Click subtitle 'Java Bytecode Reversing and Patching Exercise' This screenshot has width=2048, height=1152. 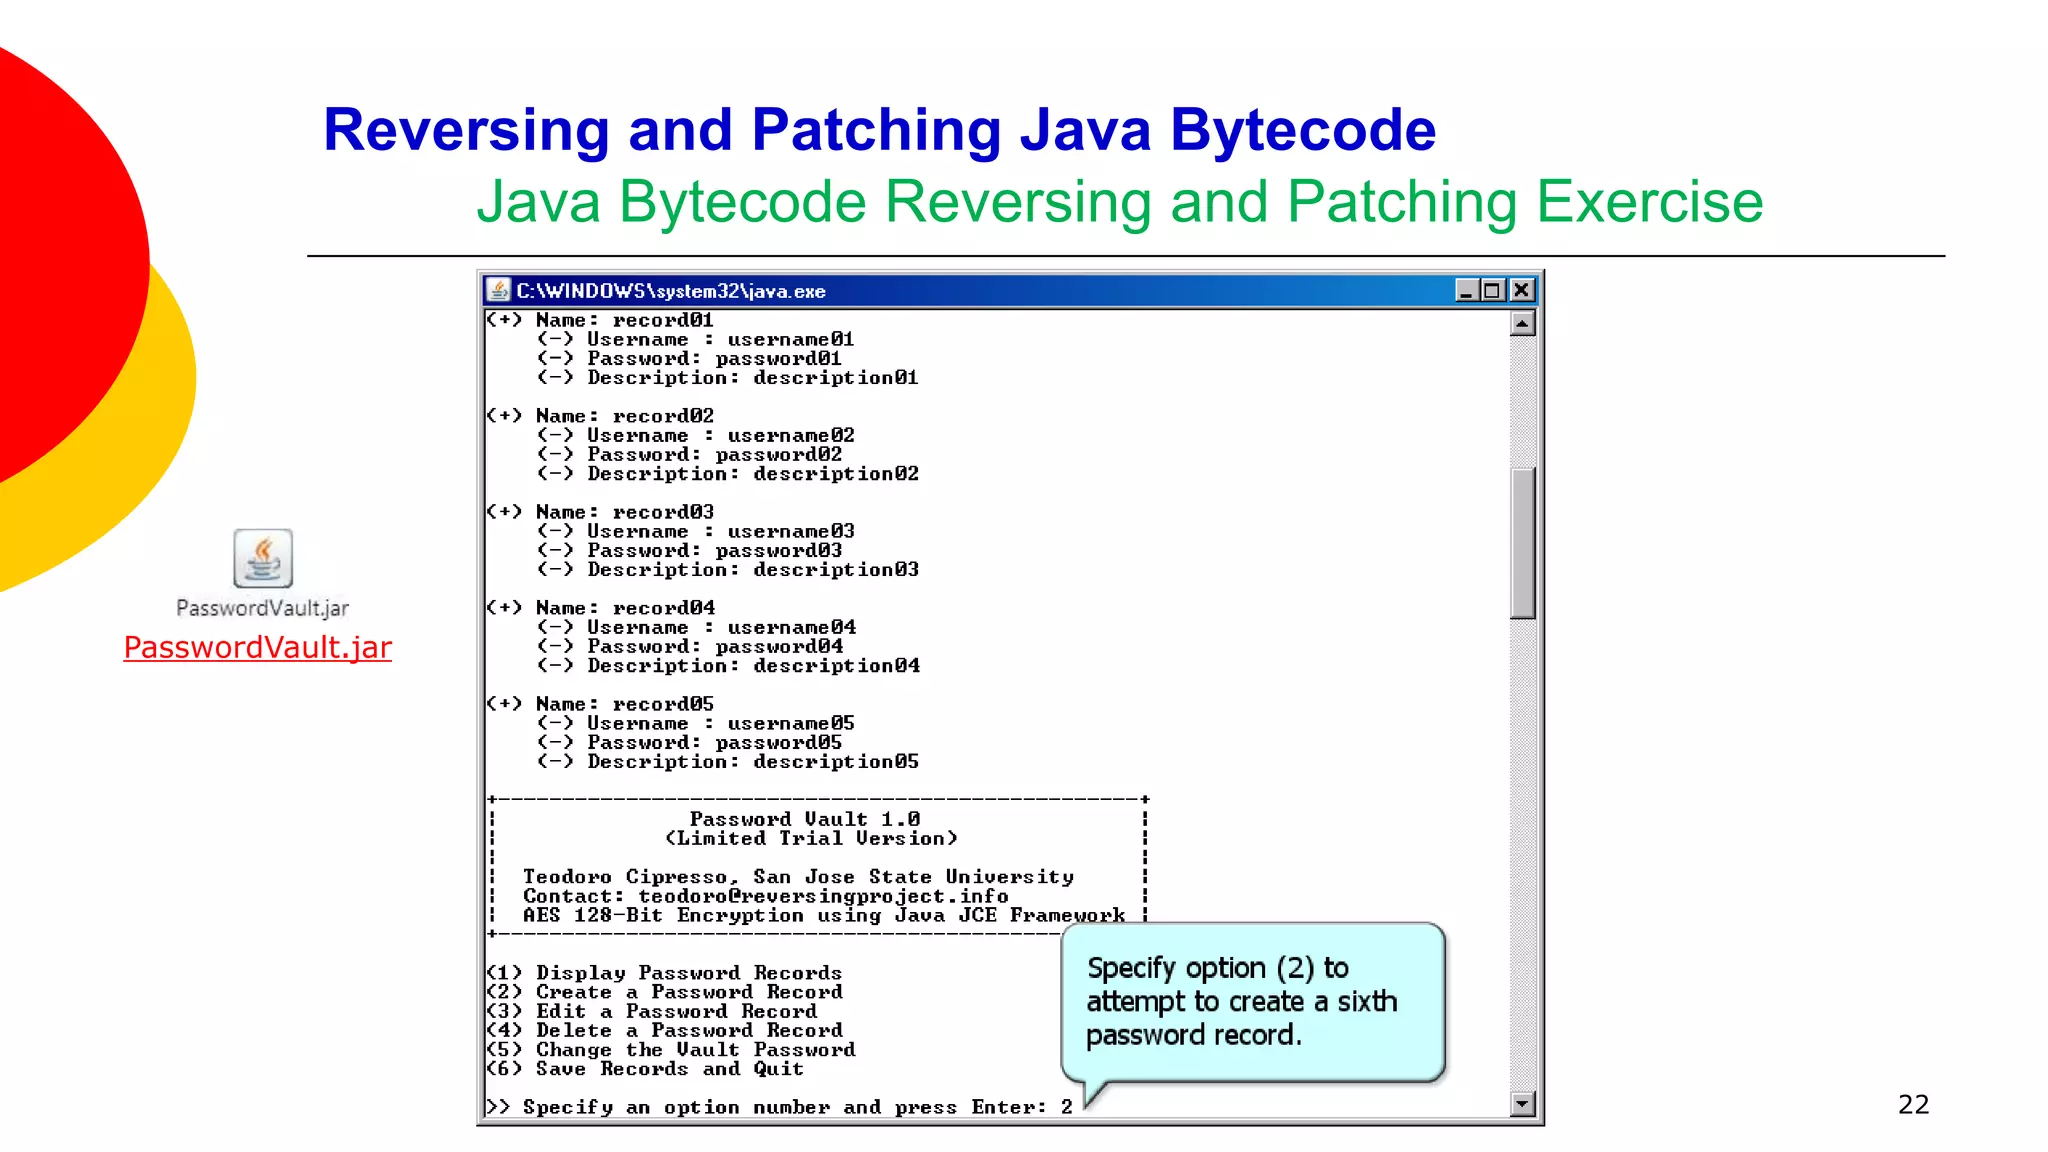1120,202
